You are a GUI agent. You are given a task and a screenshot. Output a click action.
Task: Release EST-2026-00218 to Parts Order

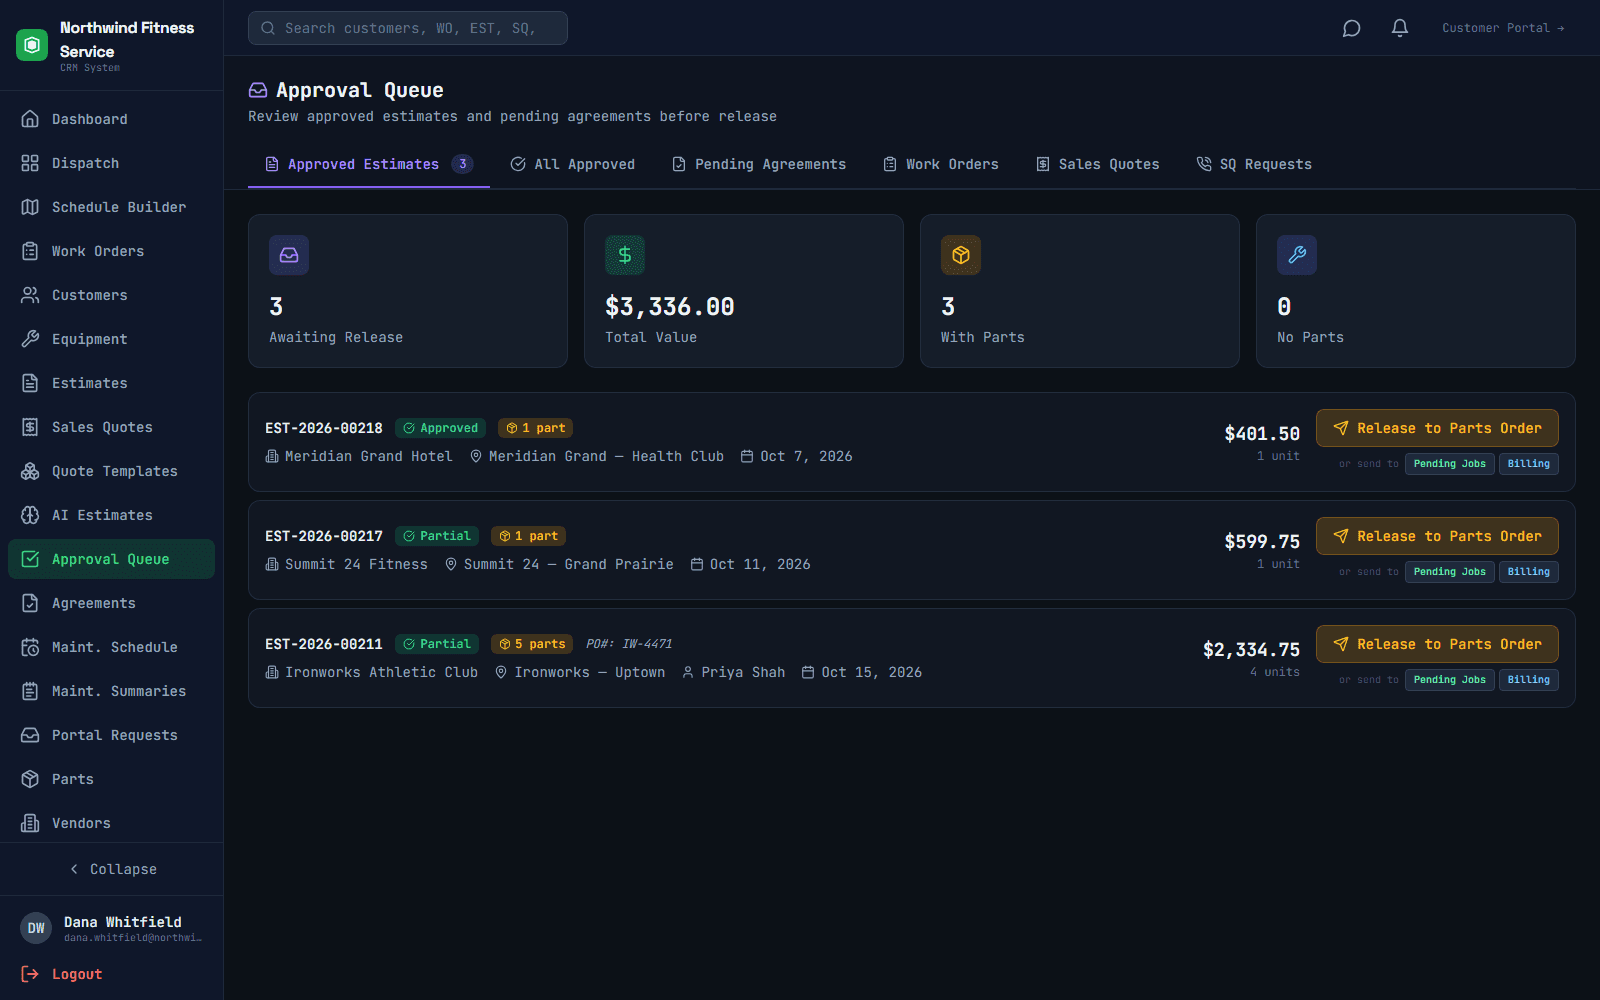(1437, 428)
